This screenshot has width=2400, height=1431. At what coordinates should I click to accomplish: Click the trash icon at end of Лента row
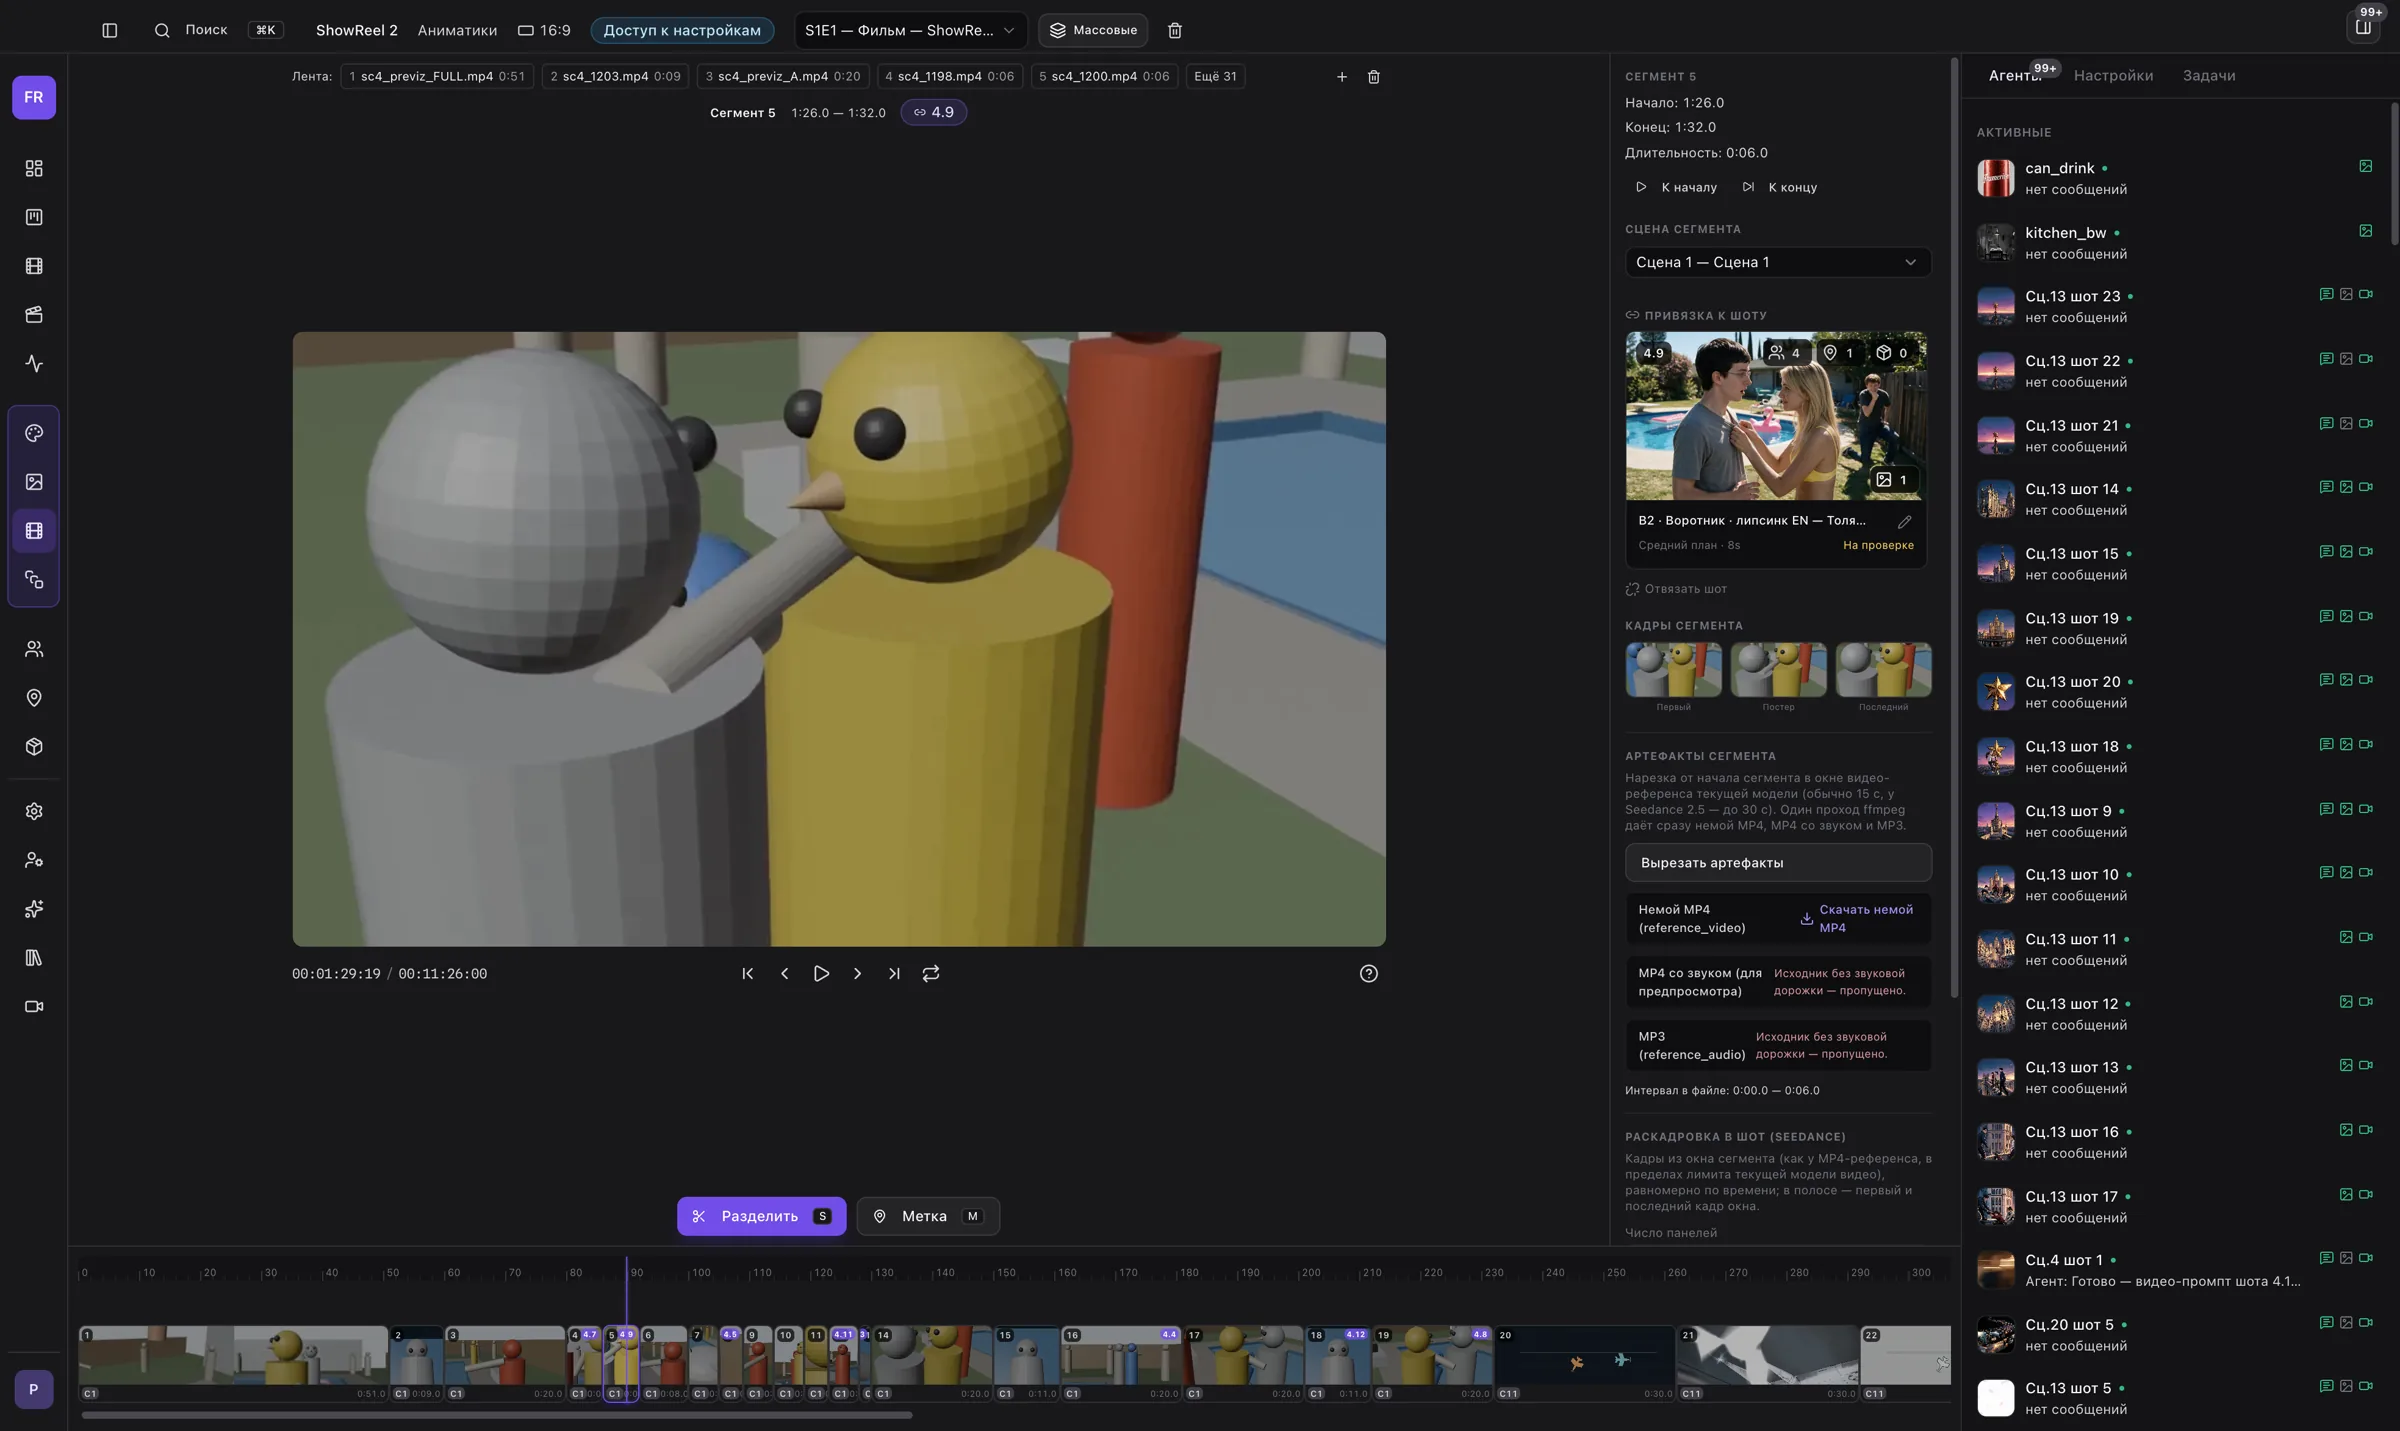click(x=1374, y=77)
